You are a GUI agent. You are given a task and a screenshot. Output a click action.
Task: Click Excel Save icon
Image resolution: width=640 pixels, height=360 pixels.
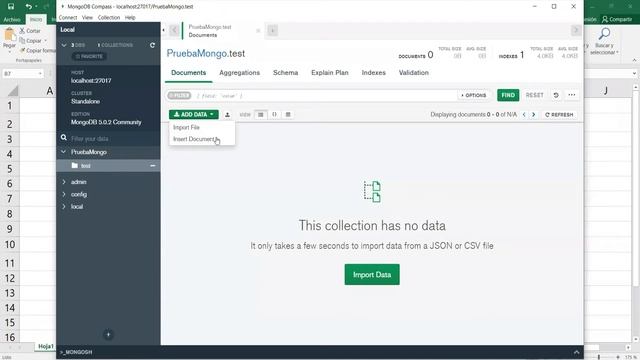coord(11,7)
